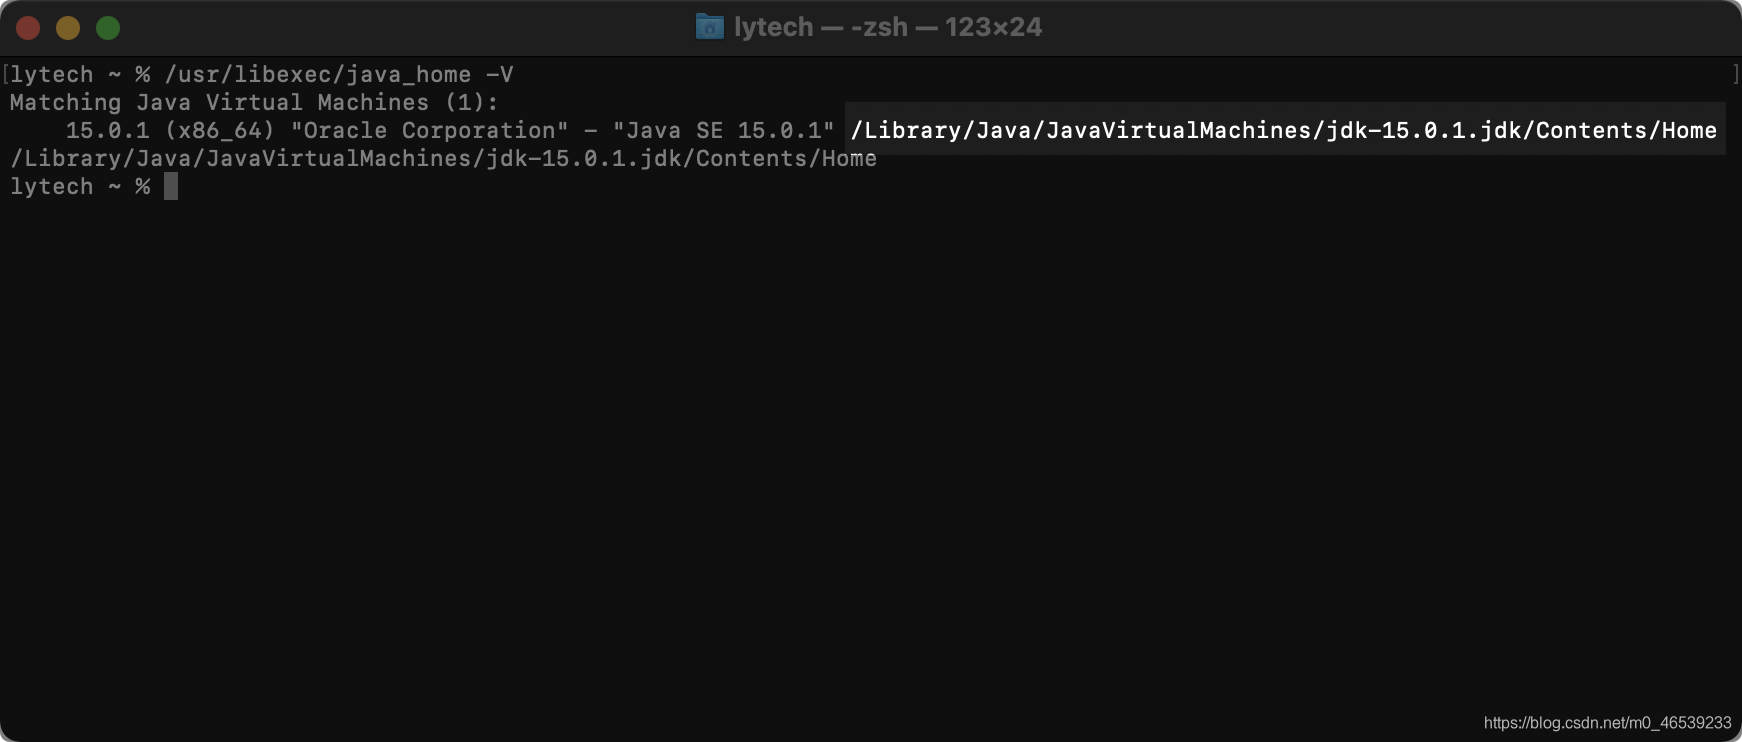Click the '15.0.1 (x86_64)' version text
1742x742 pixels.
(170, 130)
